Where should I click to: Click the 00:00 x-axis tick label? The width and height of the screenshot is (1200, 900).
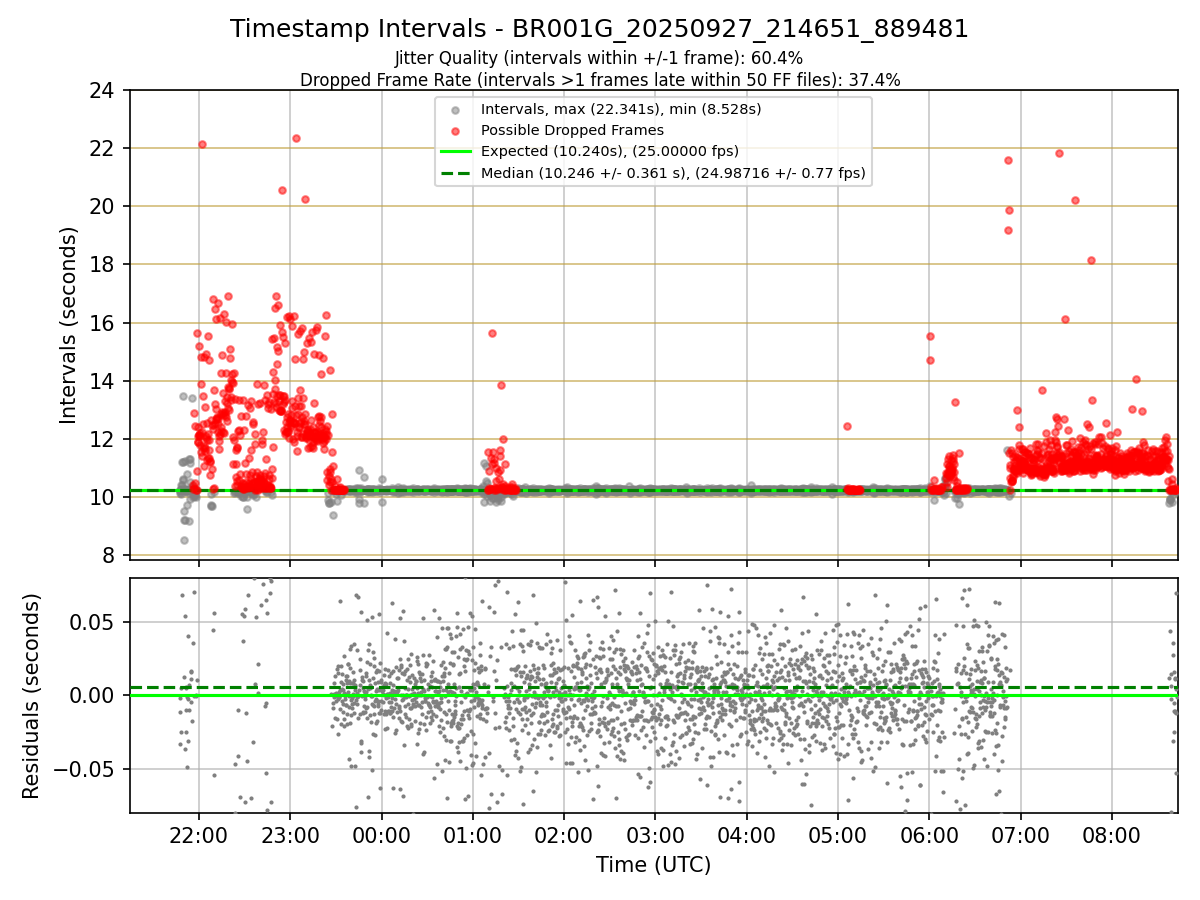(381, 836)
